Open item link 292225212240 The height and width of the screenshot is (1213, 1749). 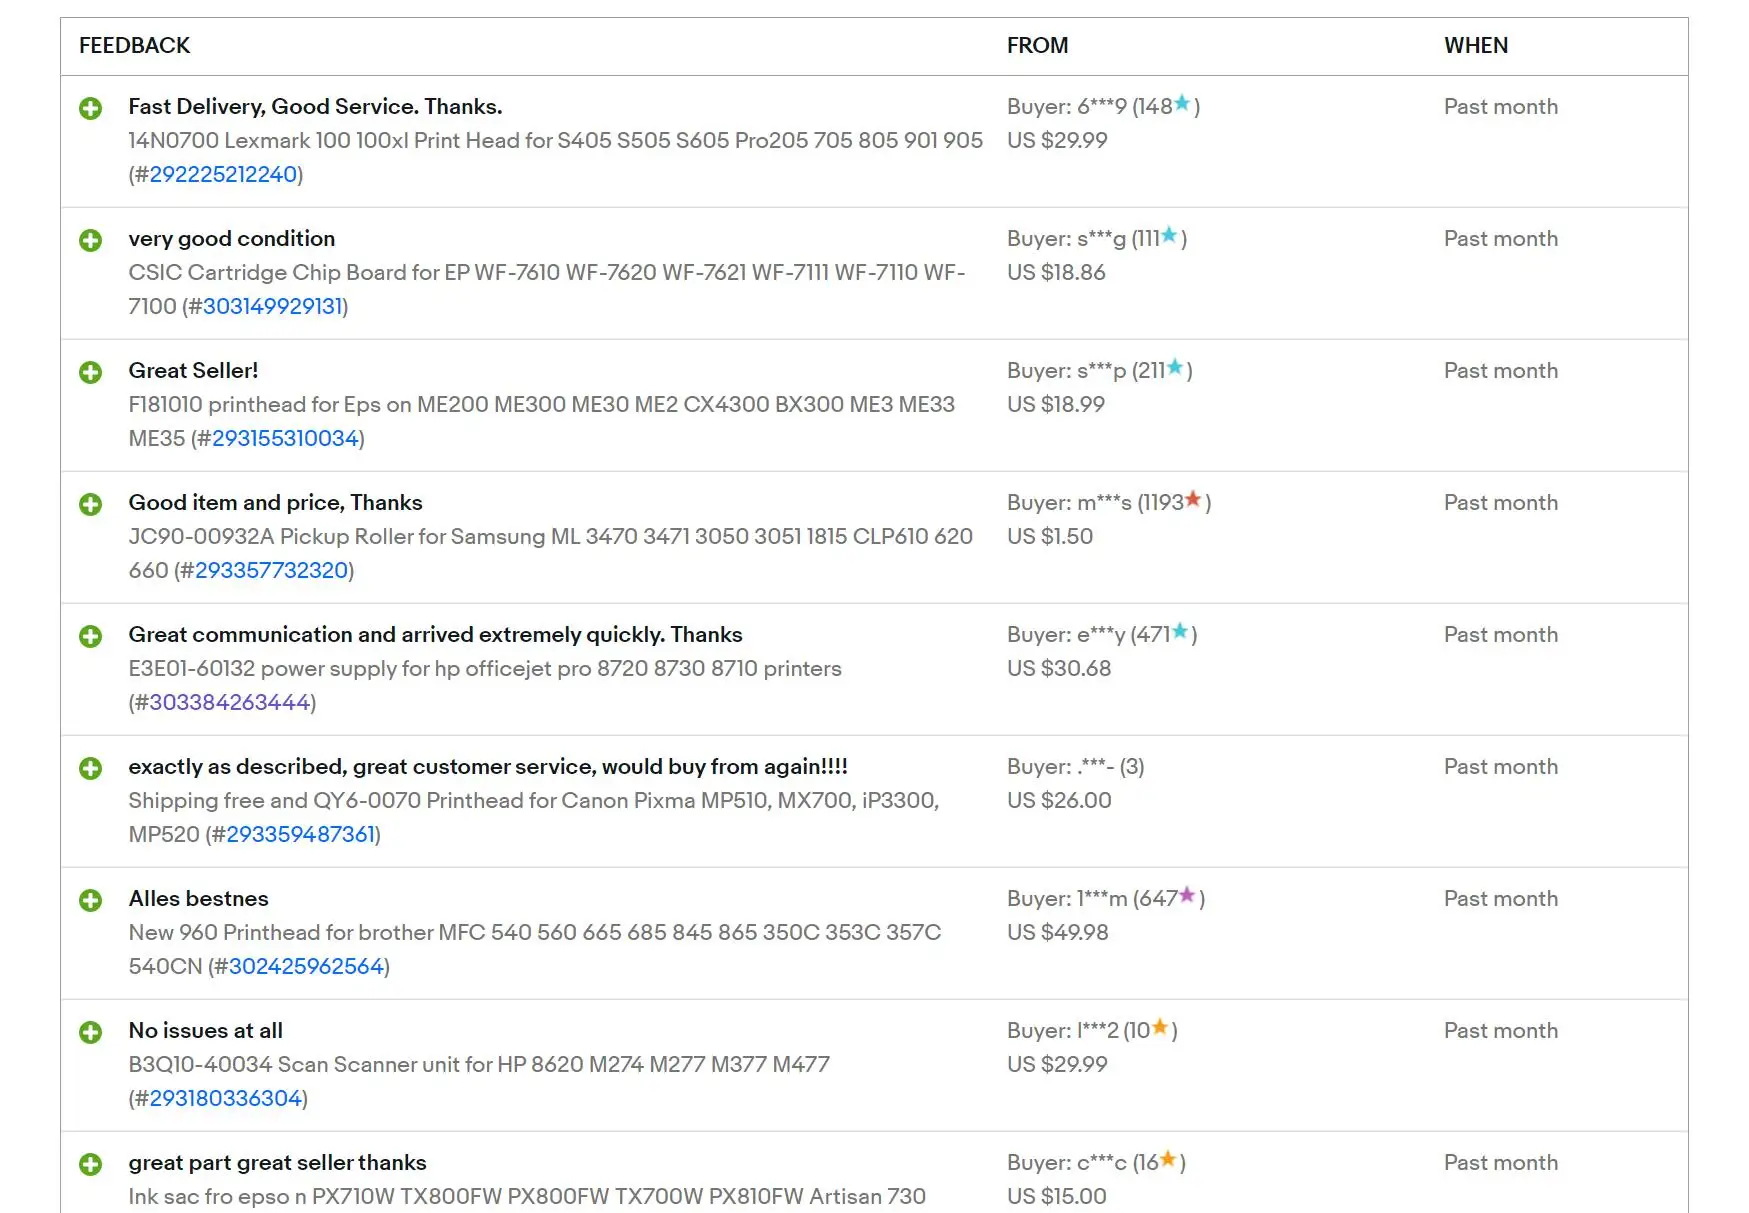(223, 174)
